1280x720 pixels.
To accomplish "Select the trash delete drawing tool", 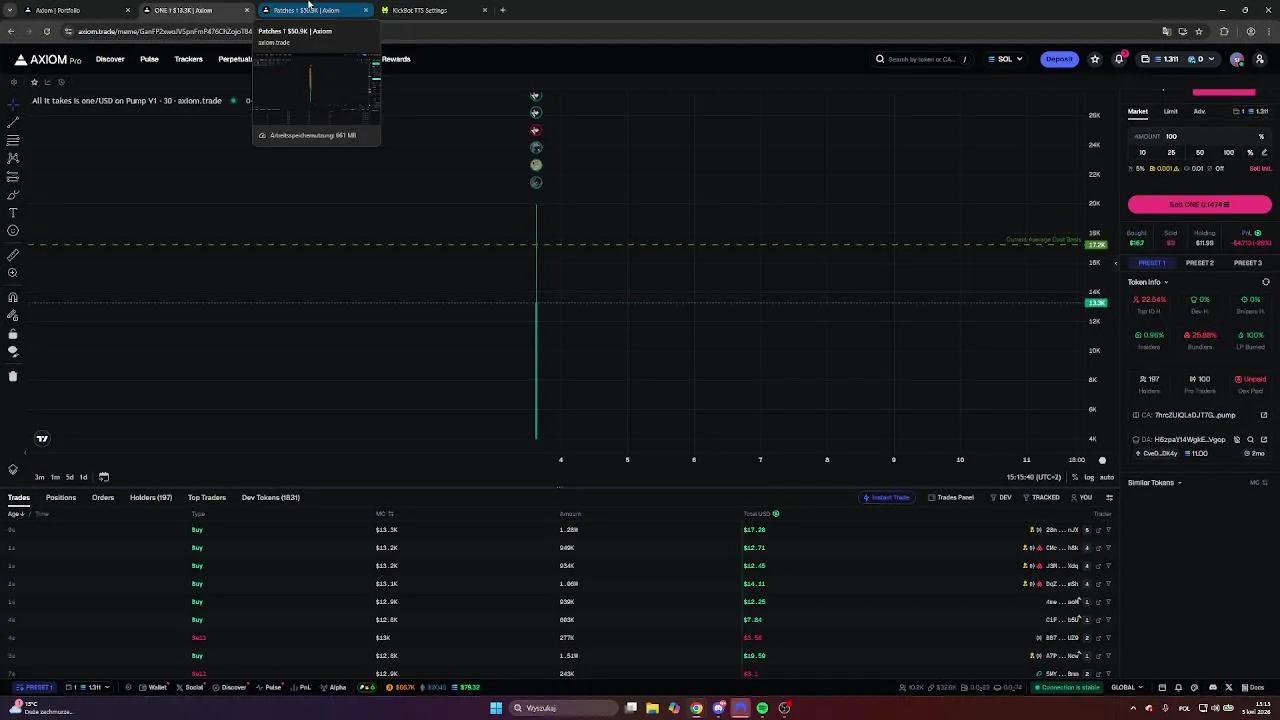I will [x=13, y=377].
